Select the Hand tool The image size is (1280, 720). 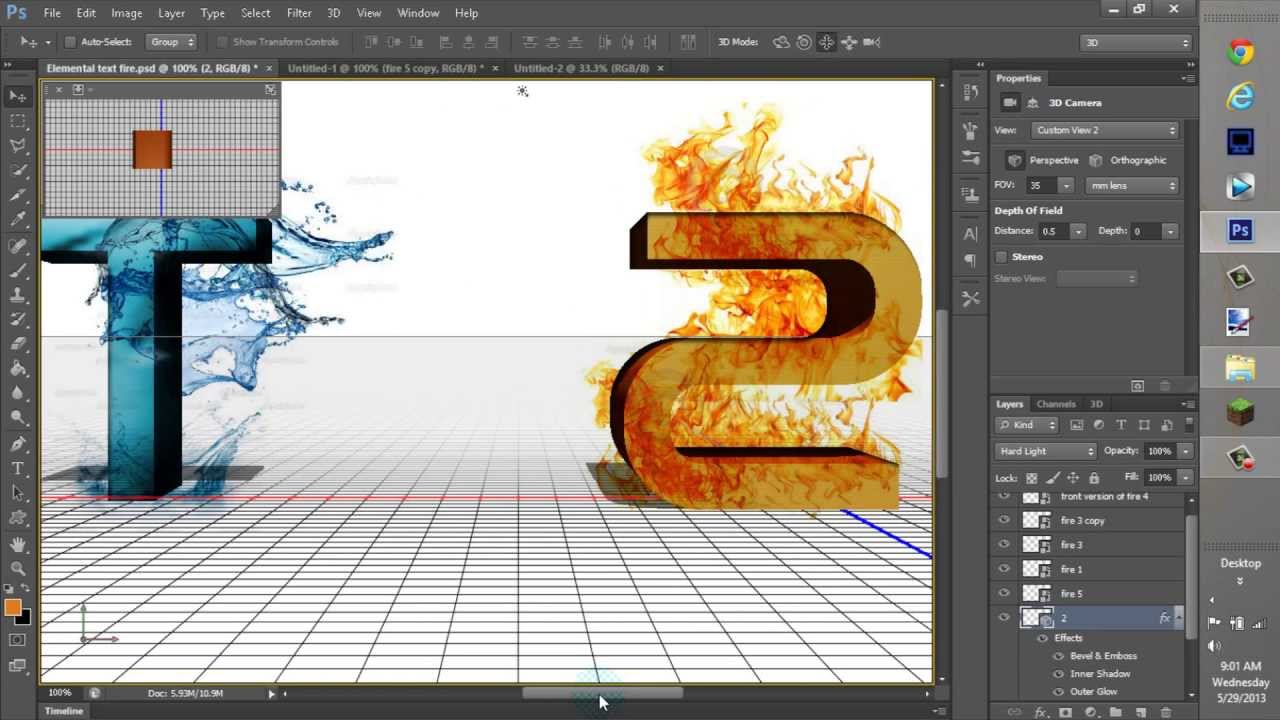[x=18, y=544]
